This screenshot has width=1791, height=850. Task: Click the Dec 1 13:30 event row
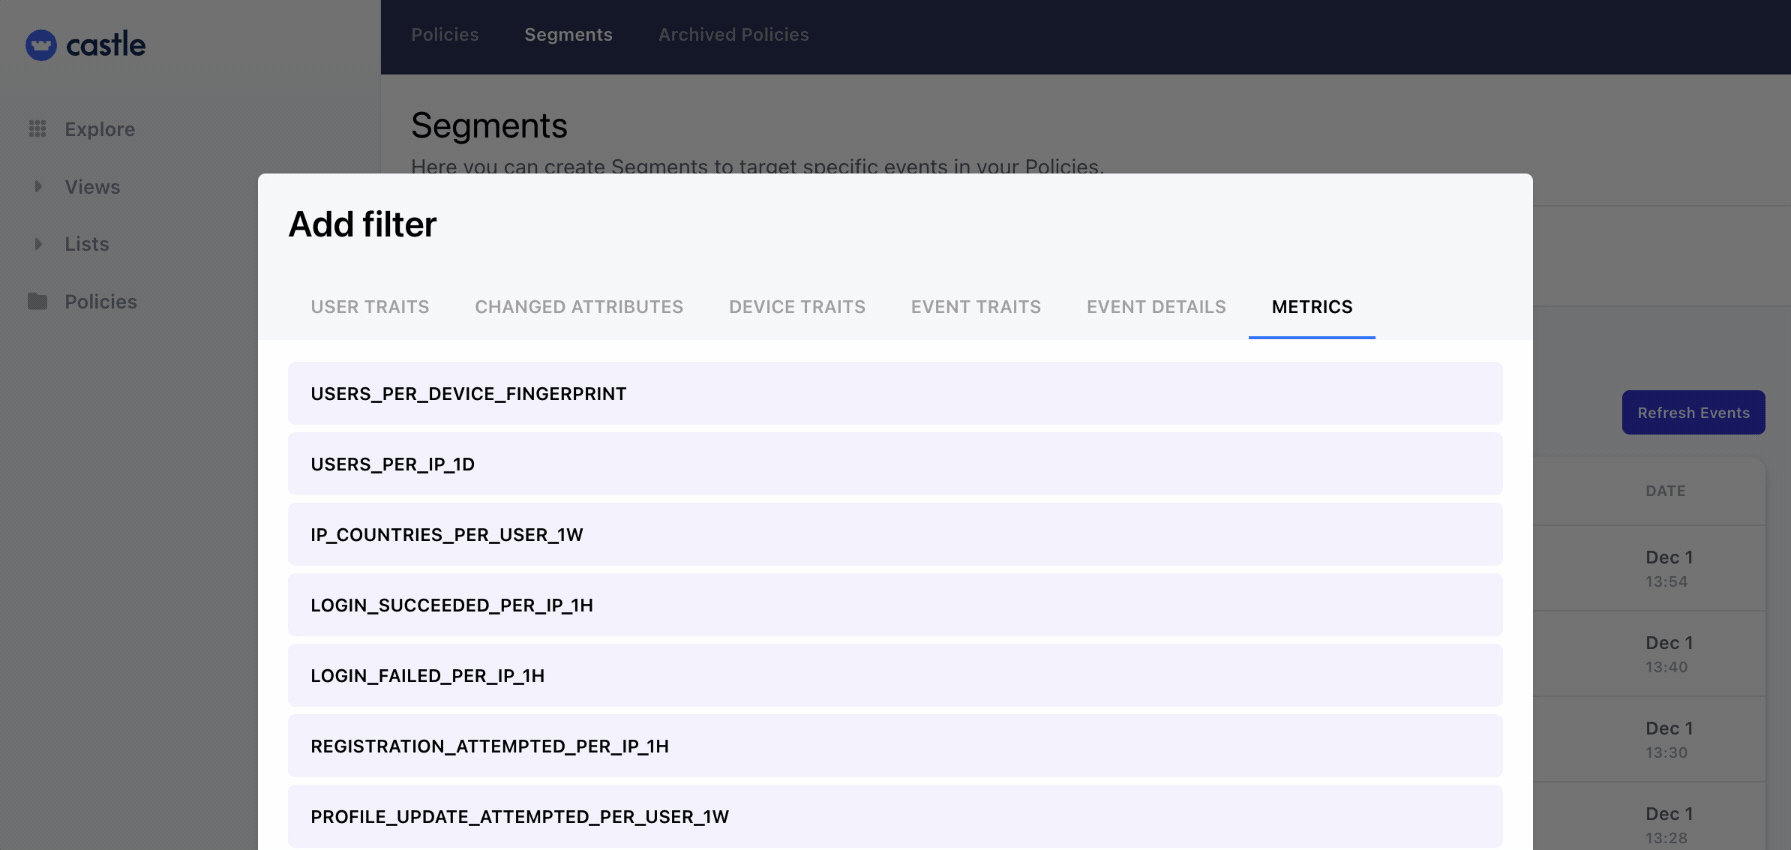(x=1649, y=739)
